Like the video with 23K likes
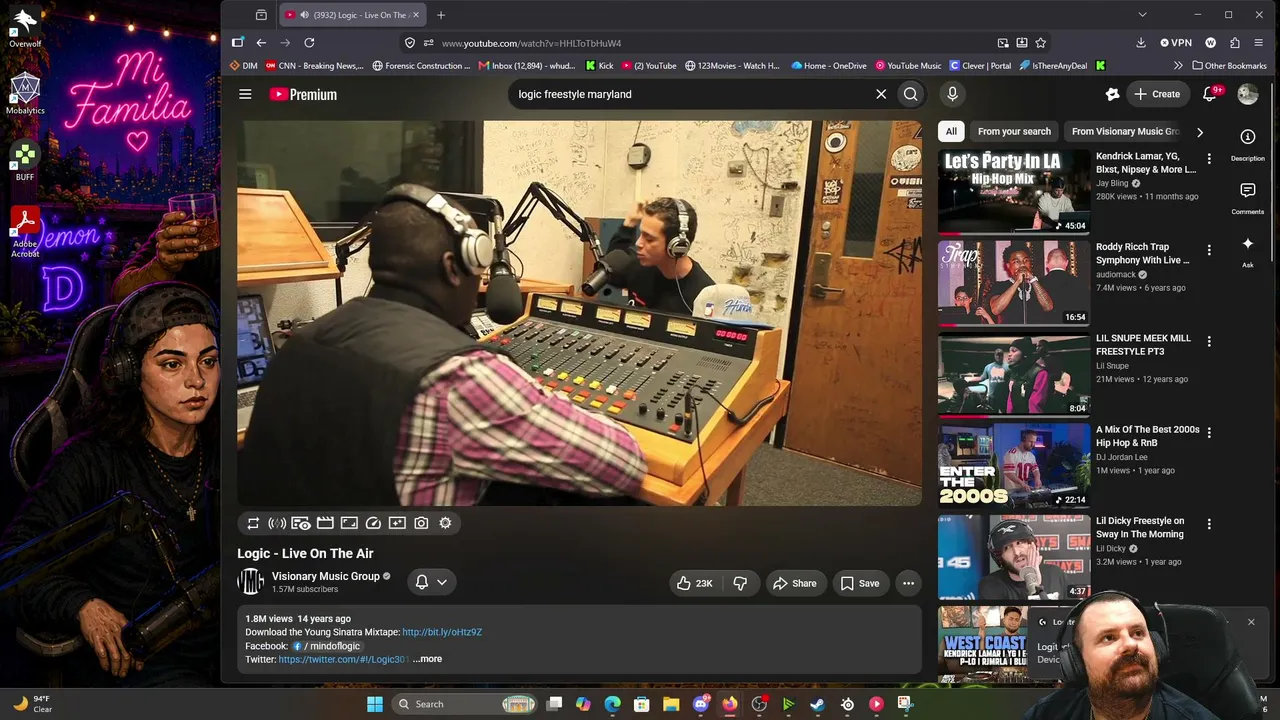Screen dimensions: 1280x720 (x=694, y=583)
